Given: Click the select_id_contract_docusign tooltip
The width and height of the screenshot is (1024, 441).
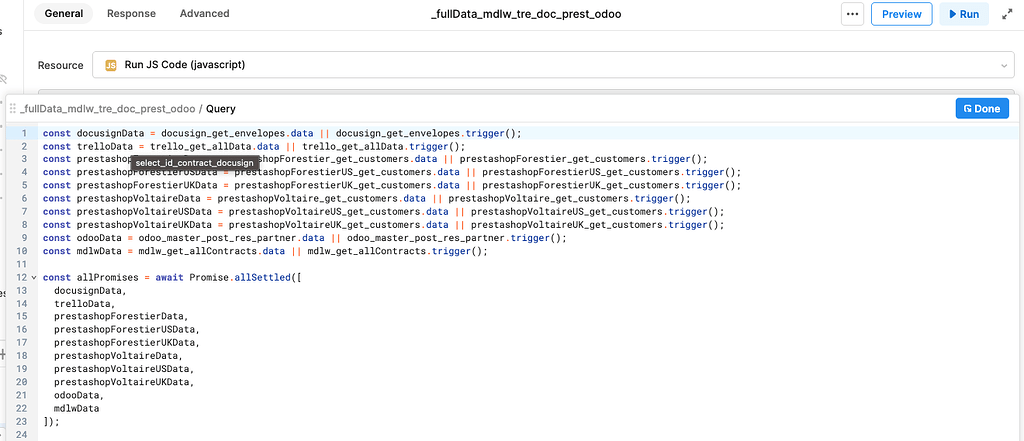Looking at the screenshot, I should (x=194, y=163).
